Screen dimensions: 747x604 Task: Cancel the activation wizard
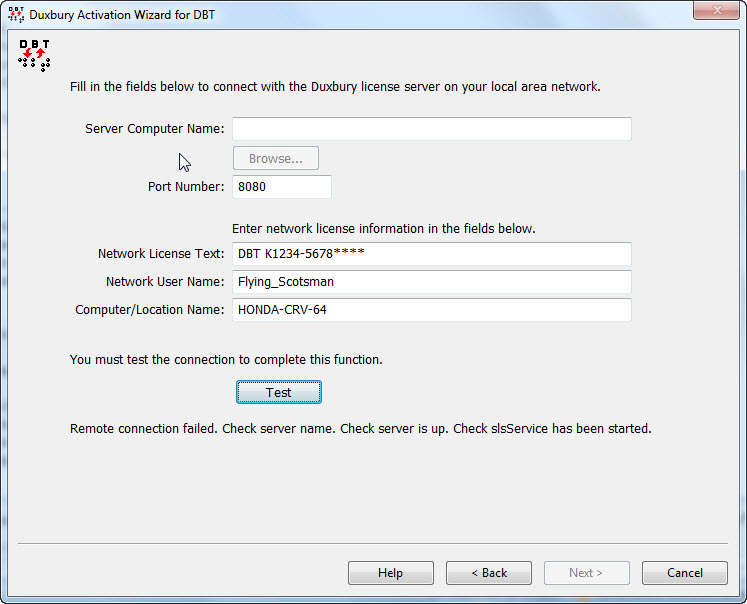coord(685,573)
